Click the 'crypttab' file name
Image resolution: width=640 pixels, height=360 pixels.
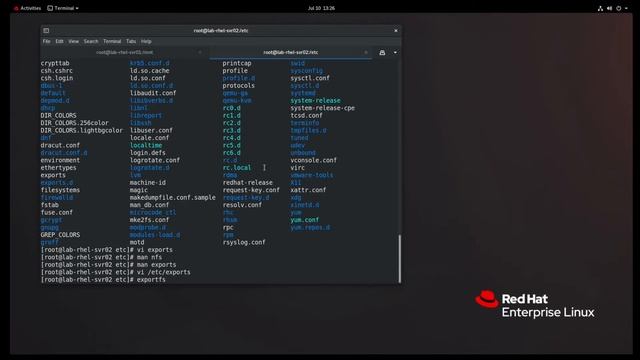[x=55, y=63]
